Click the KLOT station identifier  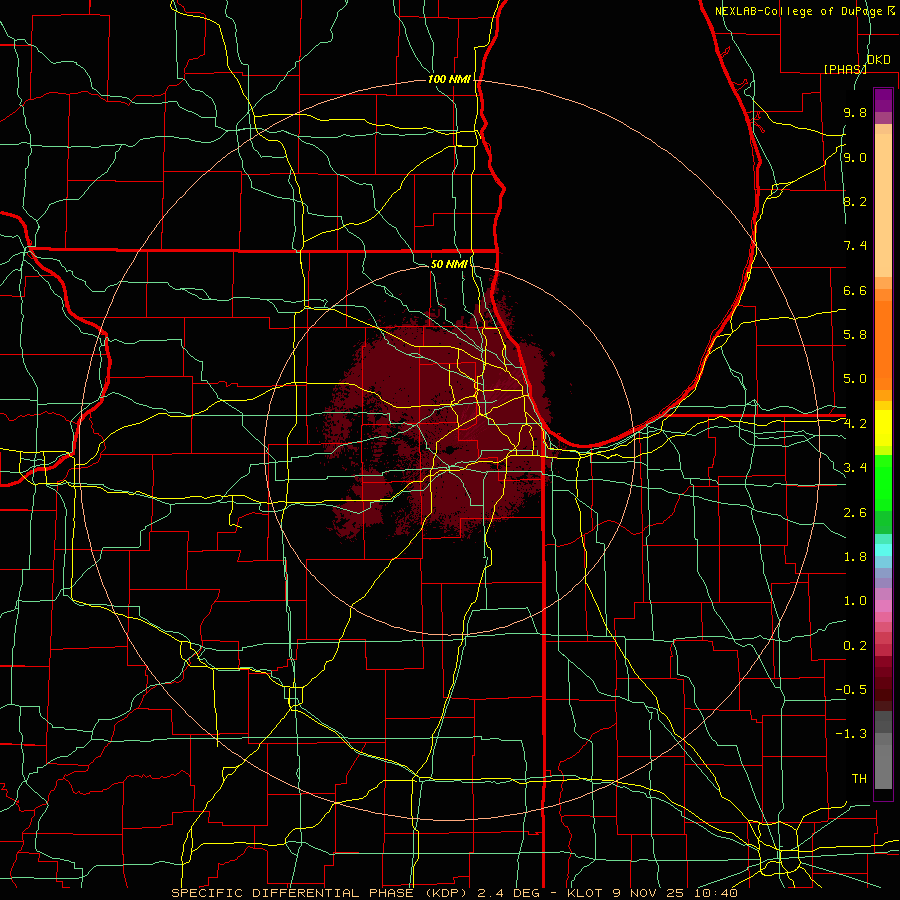(585, 893)
